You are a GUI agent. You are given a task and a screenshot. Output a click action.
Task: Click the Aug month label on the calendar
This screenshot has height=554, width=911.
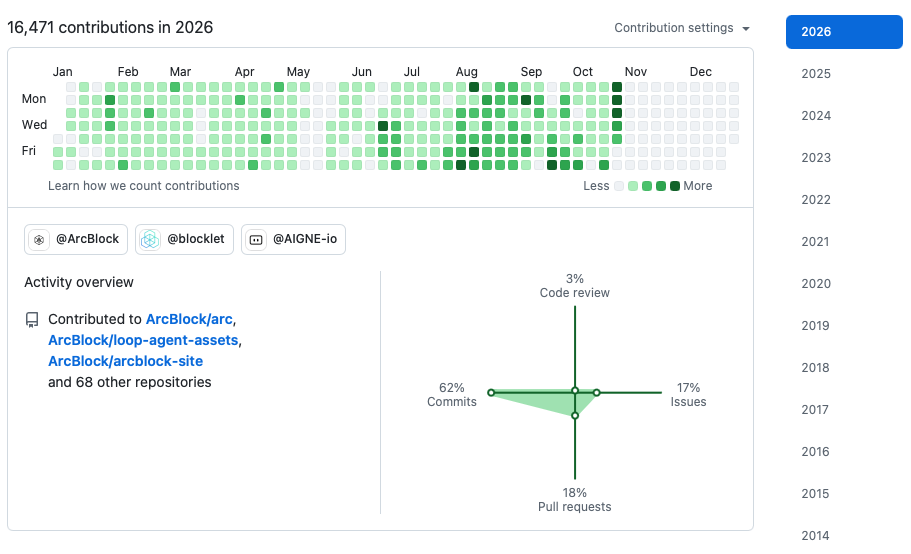pos(467,71)
